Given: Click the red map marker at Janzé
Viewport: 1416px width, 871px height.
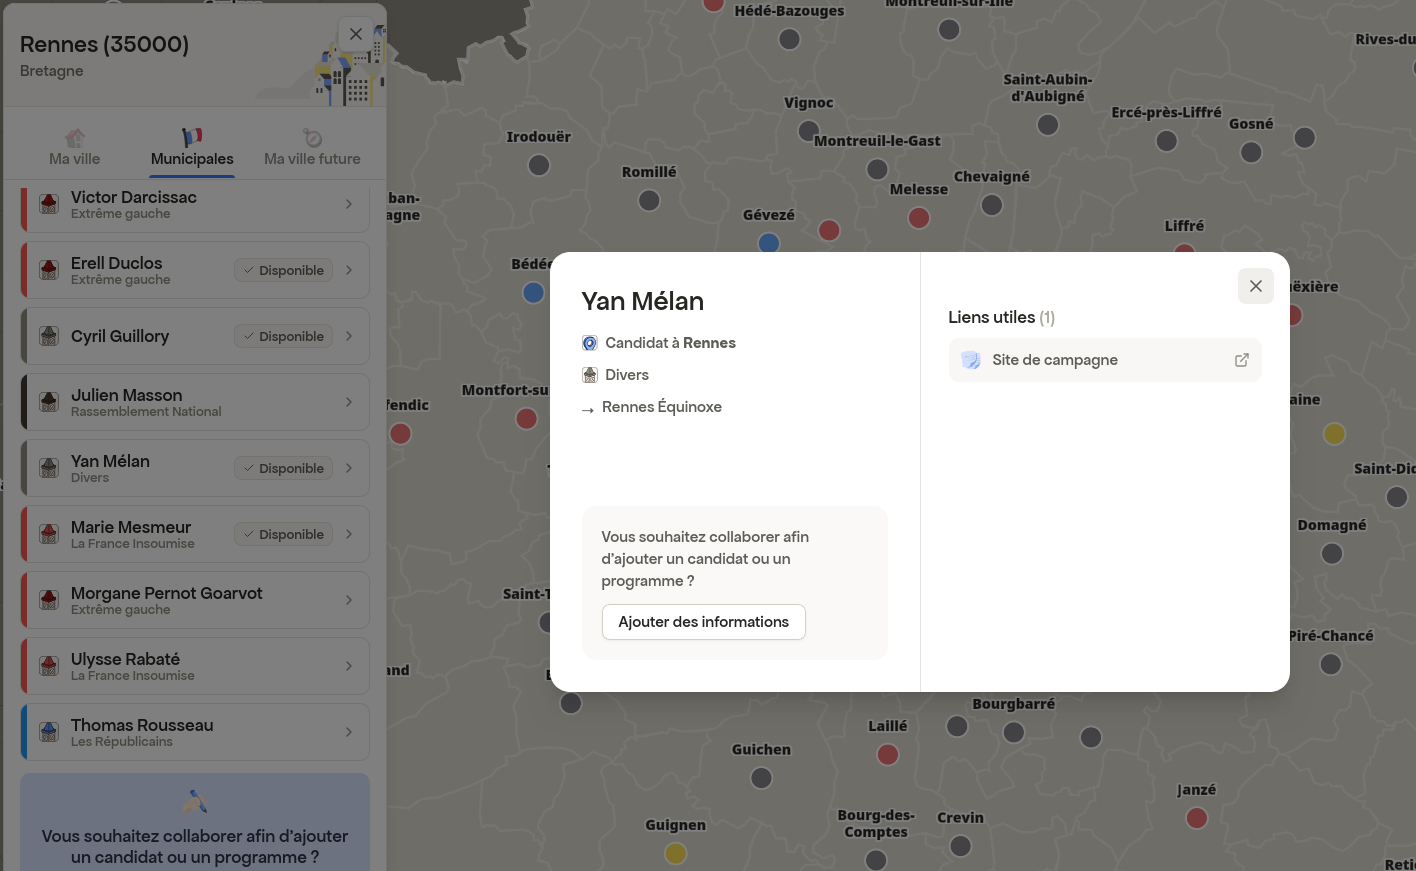Looking at the screenshot, I should (1196, 818).
